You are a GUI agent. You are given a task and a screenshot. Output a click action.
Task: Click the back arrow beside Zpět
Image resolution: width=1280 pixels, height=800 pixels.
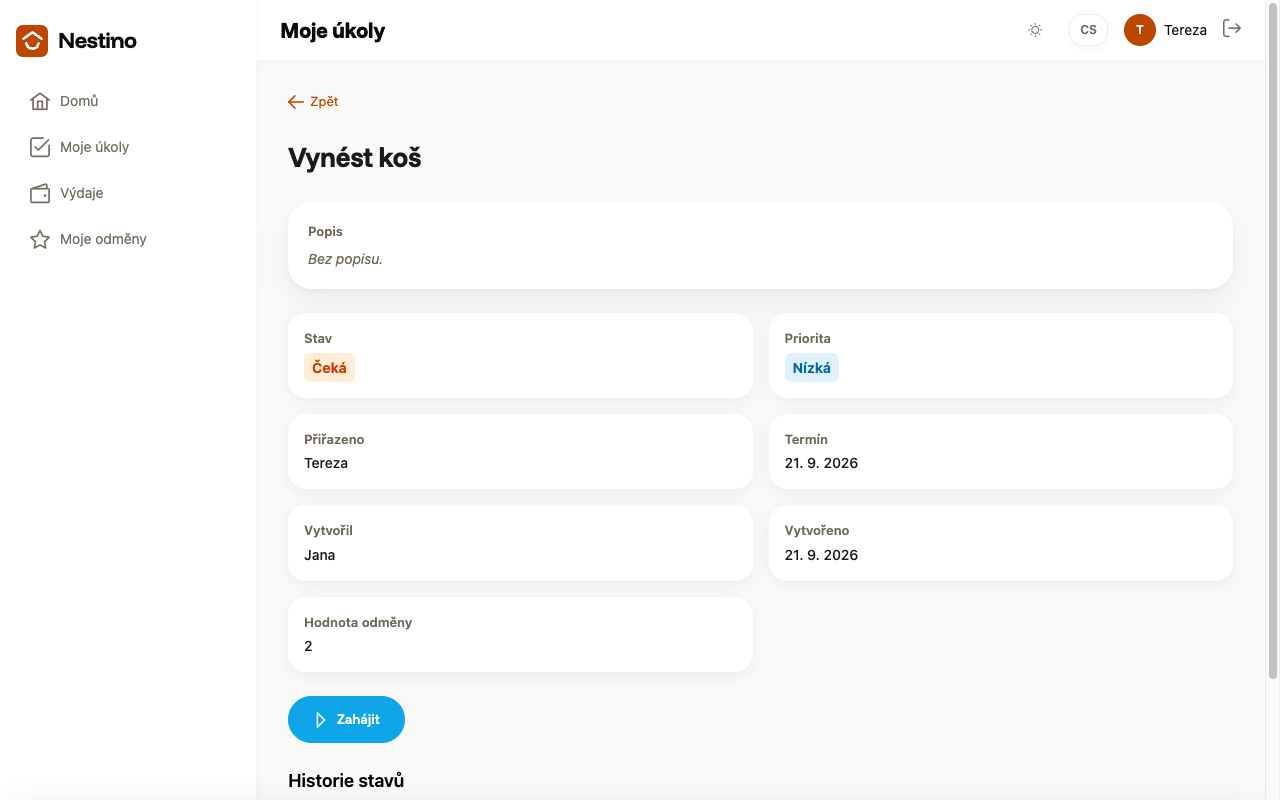(296, 102)
